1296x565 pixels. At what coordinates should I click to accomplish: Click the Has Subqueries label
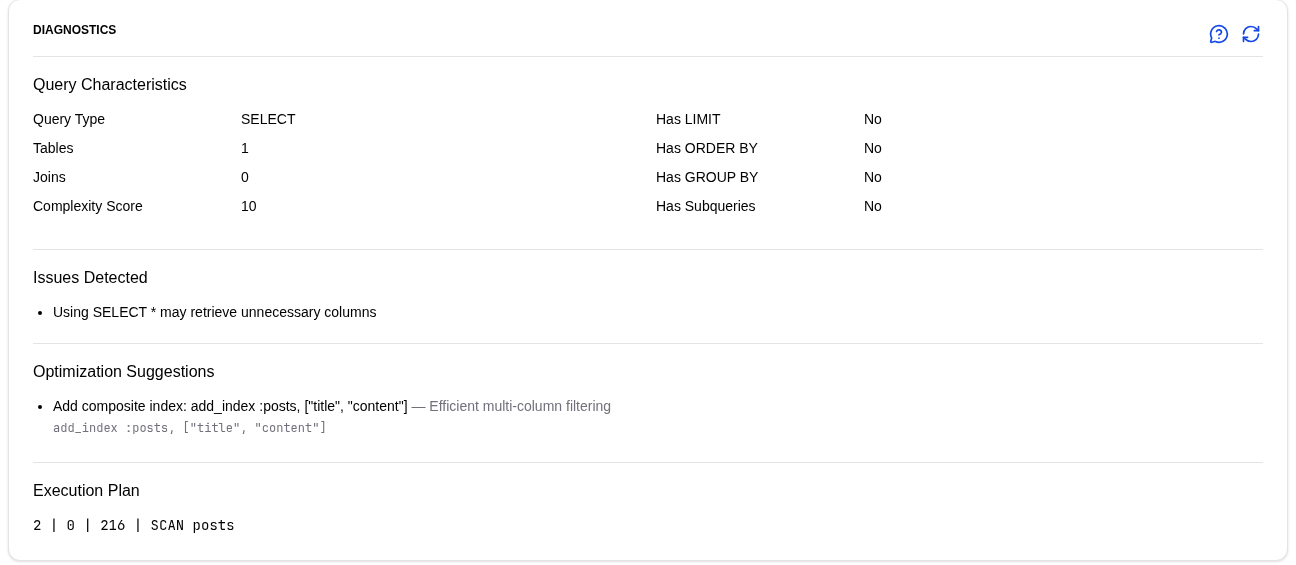(706, 206)
